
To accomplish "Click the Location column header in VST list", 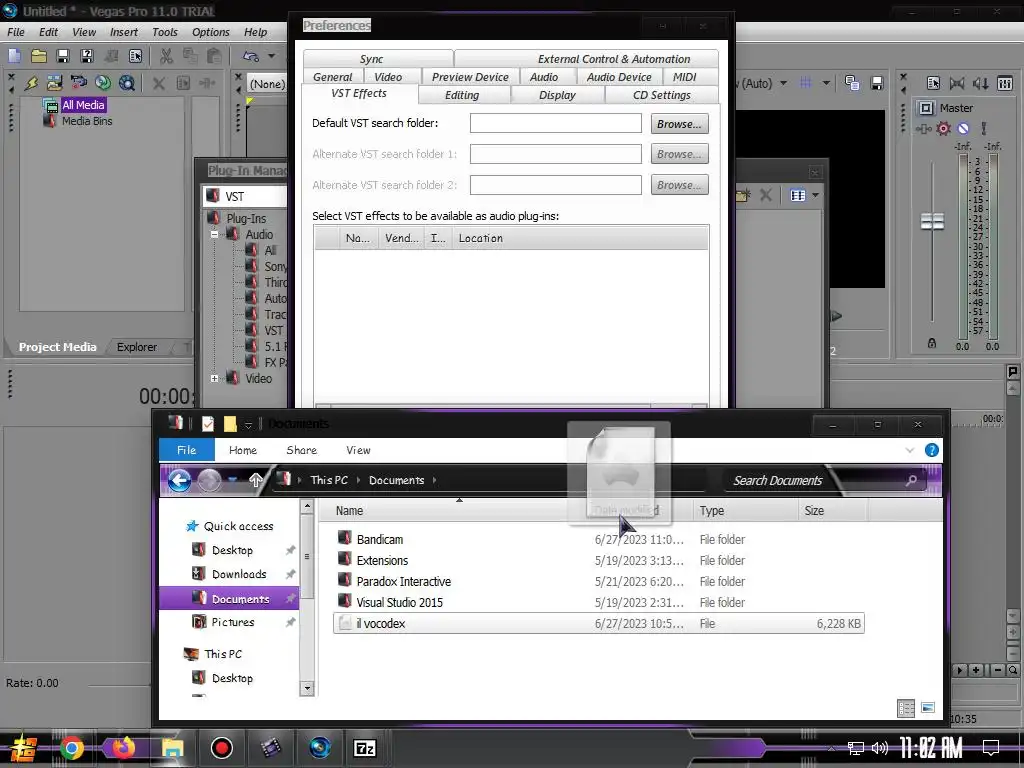I will 580,238.
